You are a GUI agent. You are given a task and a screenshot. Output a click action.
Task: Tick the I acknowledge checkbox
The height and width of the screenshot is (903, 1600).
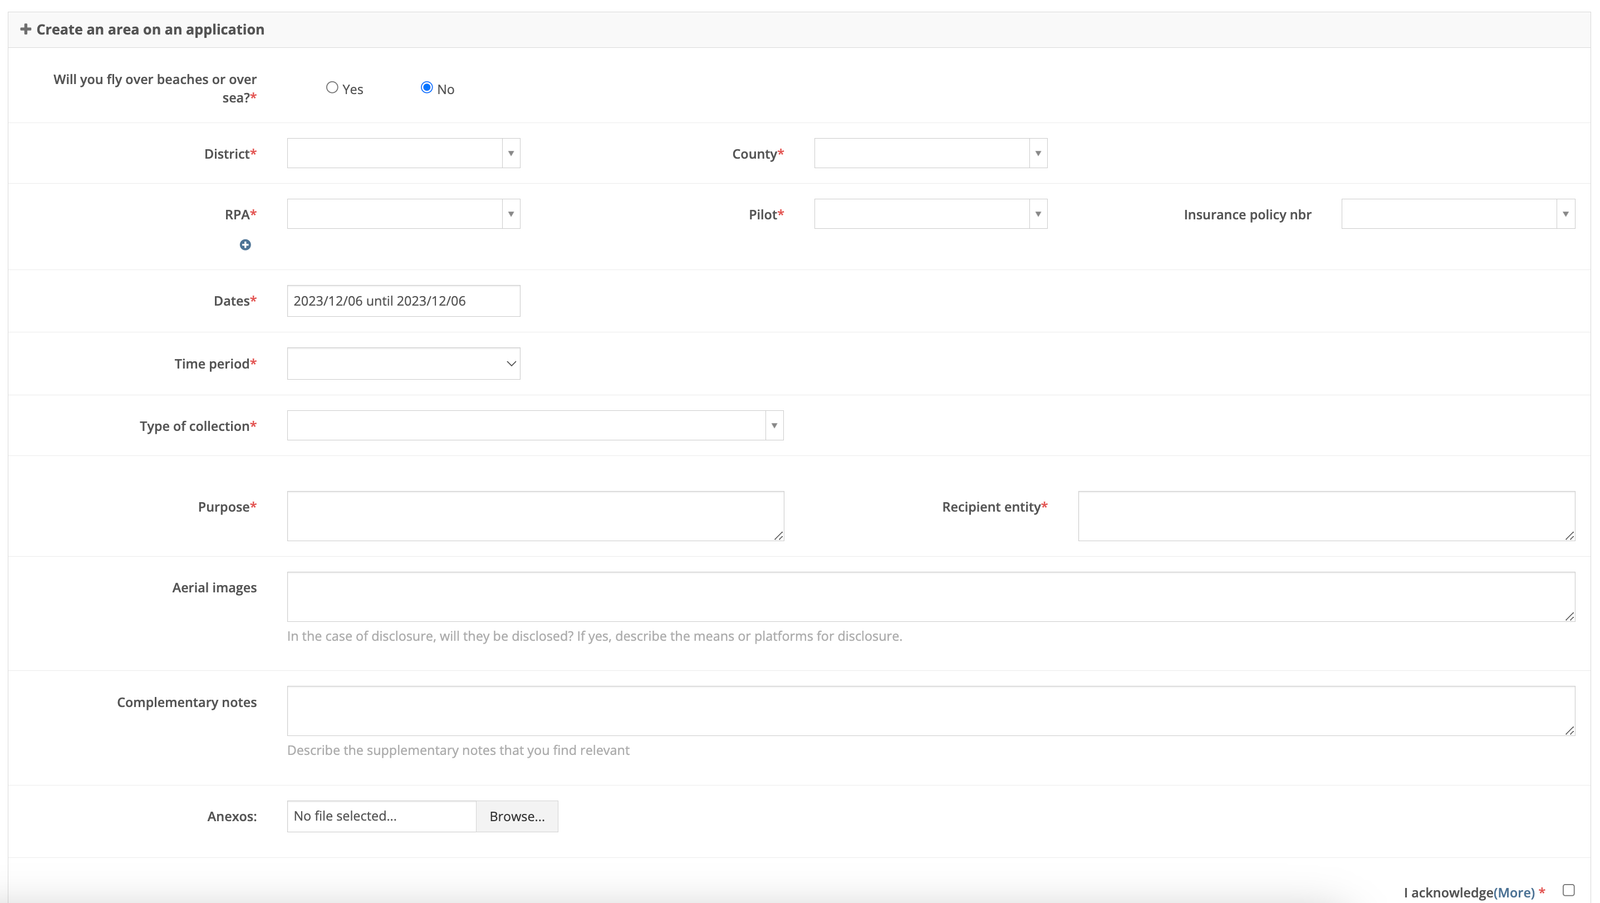pyautogui.click(x=1568, y=890)
